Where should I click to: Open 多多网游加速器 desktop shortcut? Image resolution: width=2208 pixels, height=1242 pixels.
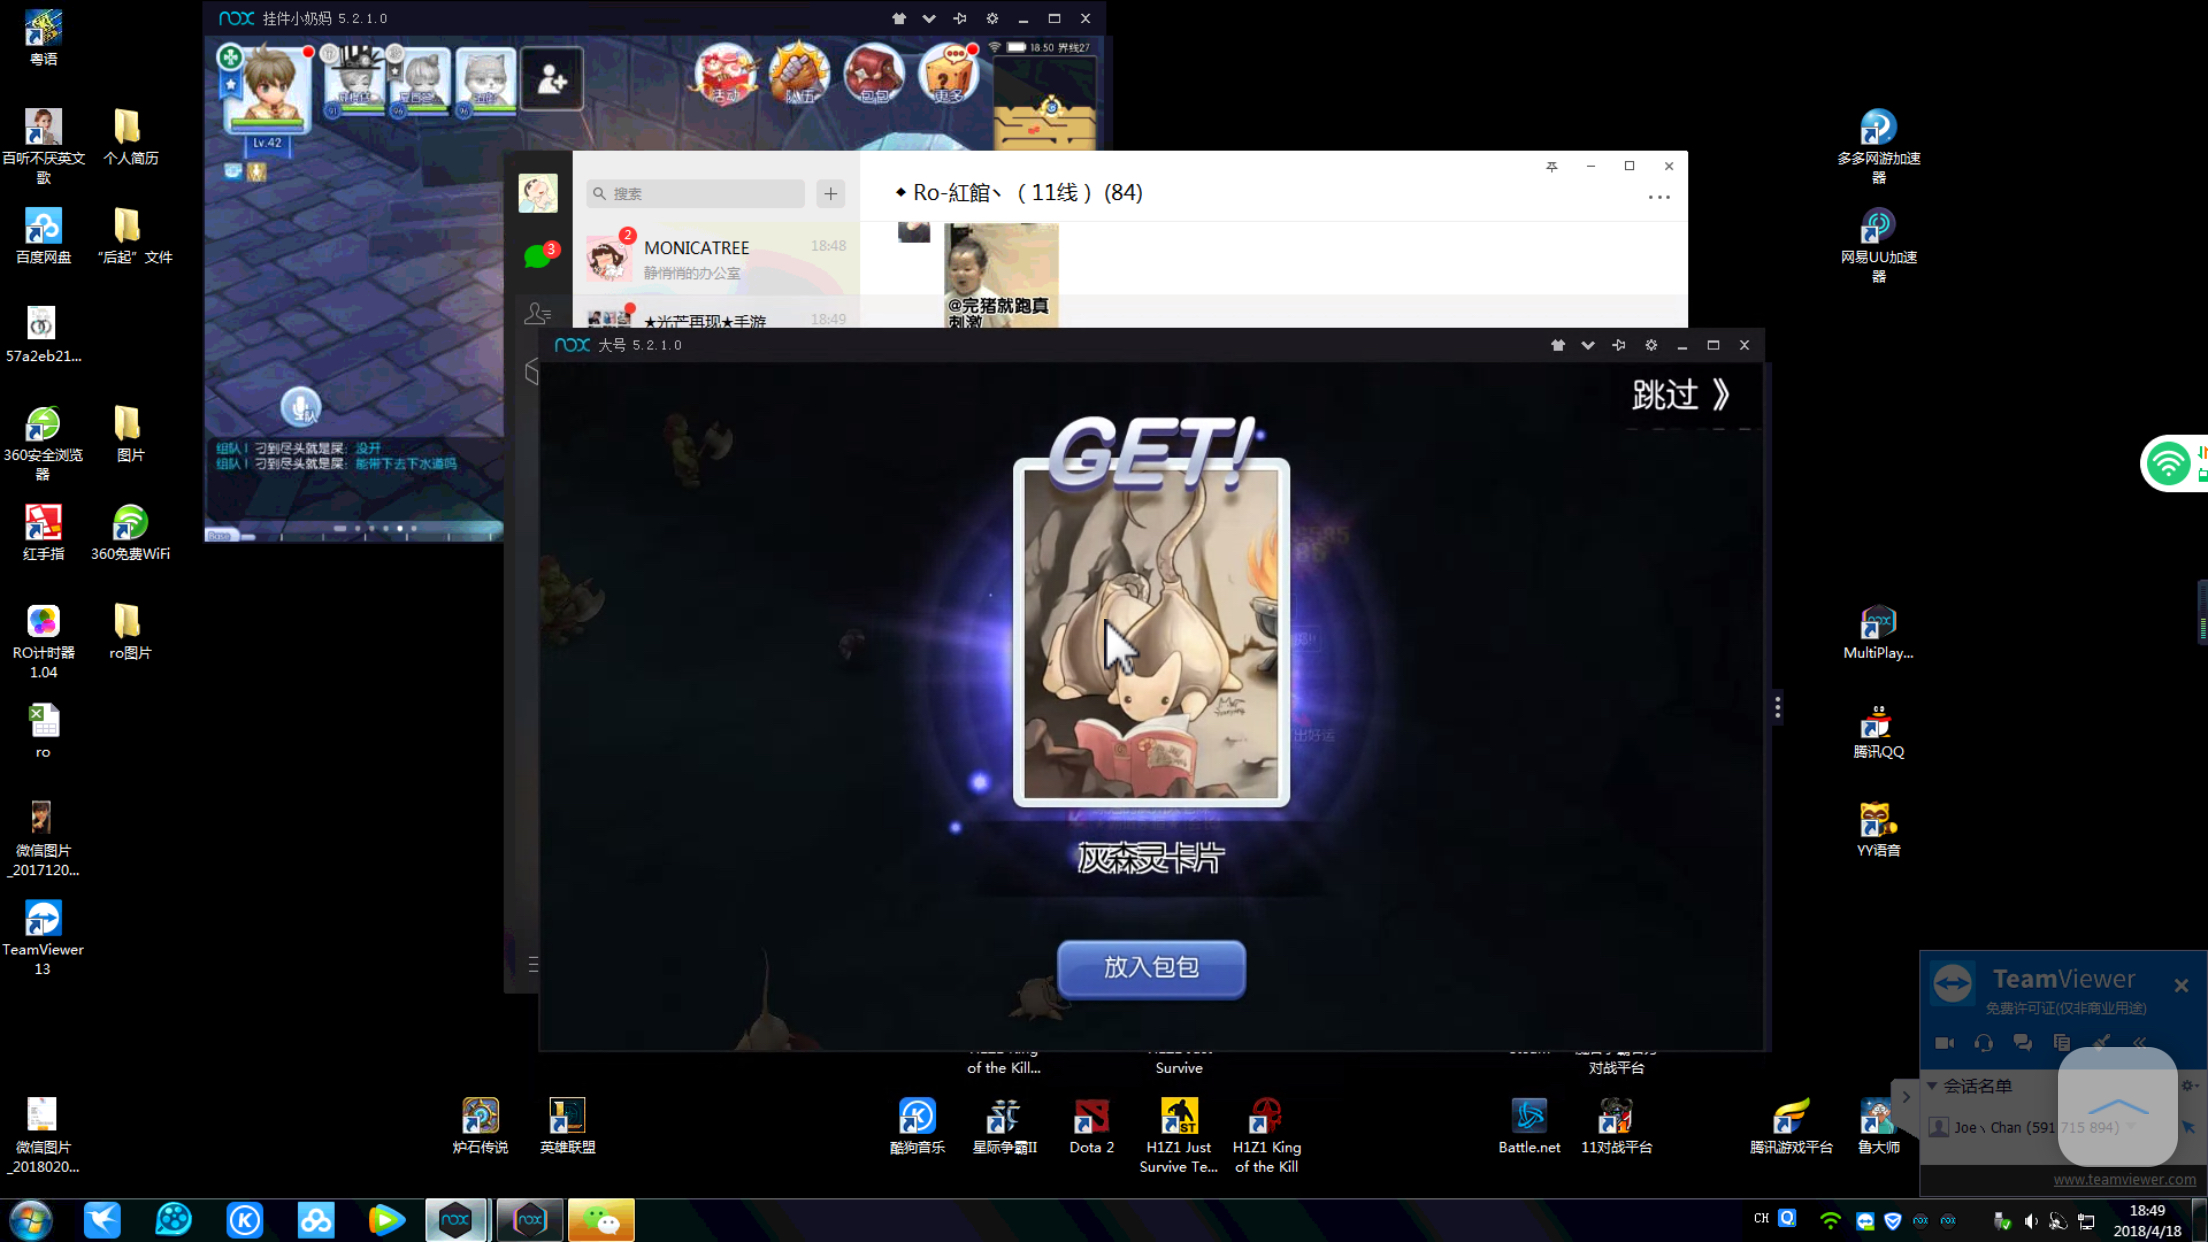click(x=1878, y=147)
